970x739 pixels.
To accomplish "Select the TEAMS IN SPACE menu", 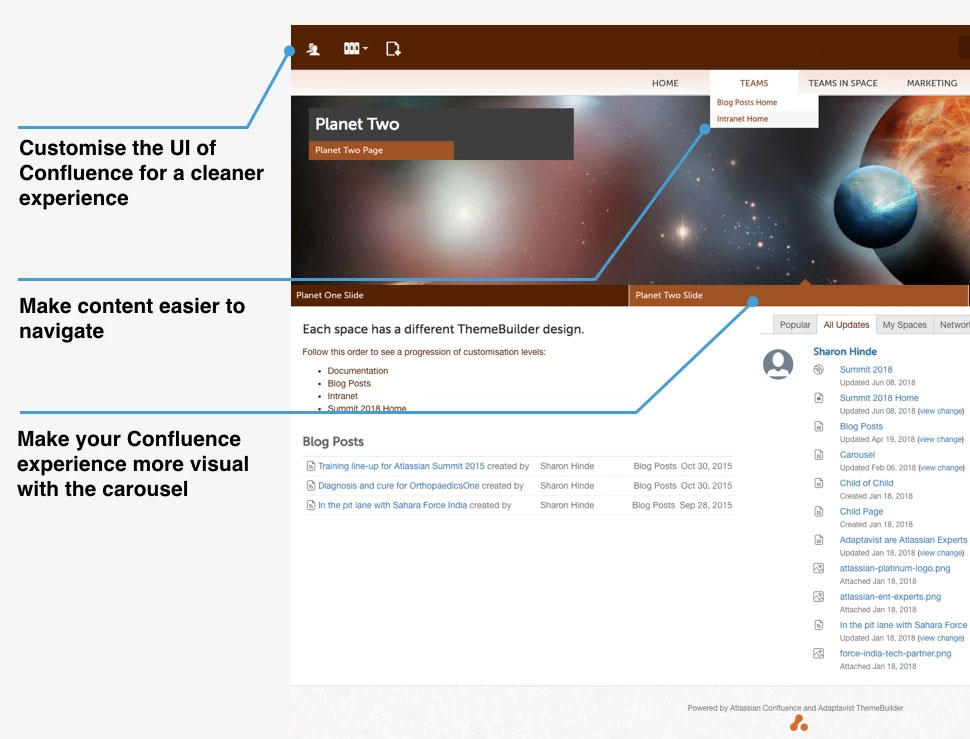I will [843, 83].
